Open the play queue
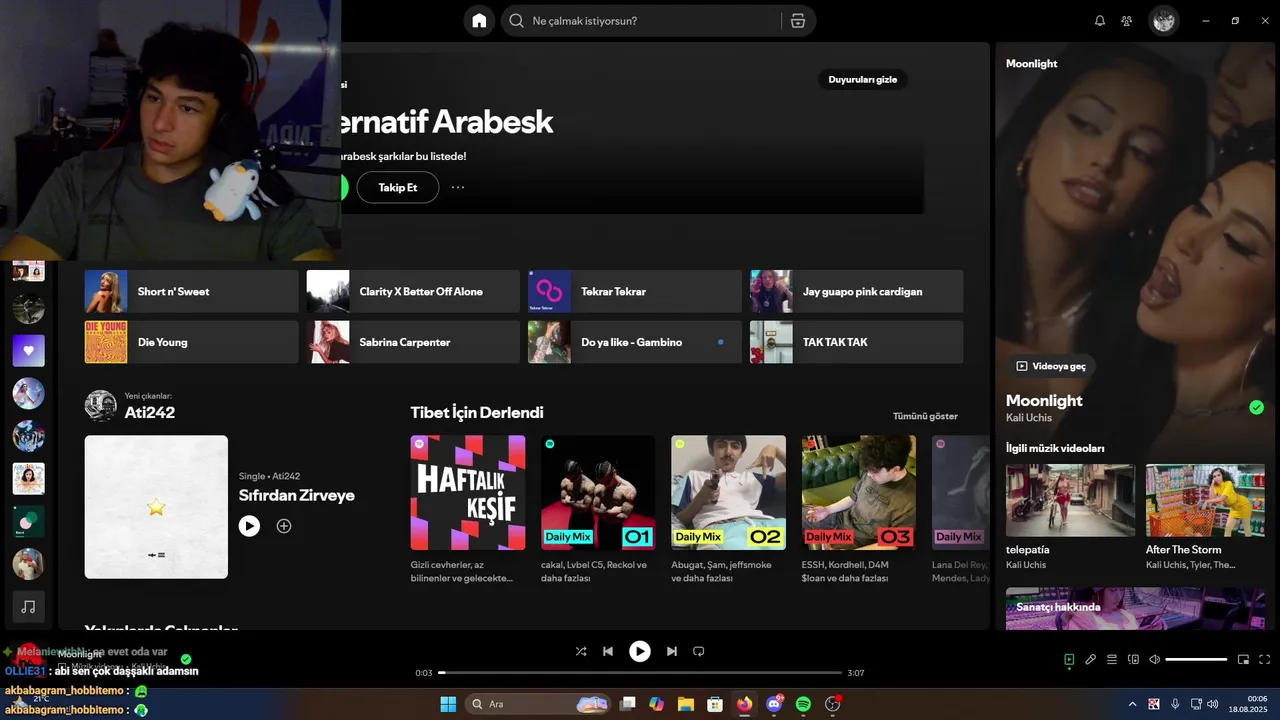 (1112, 660)
